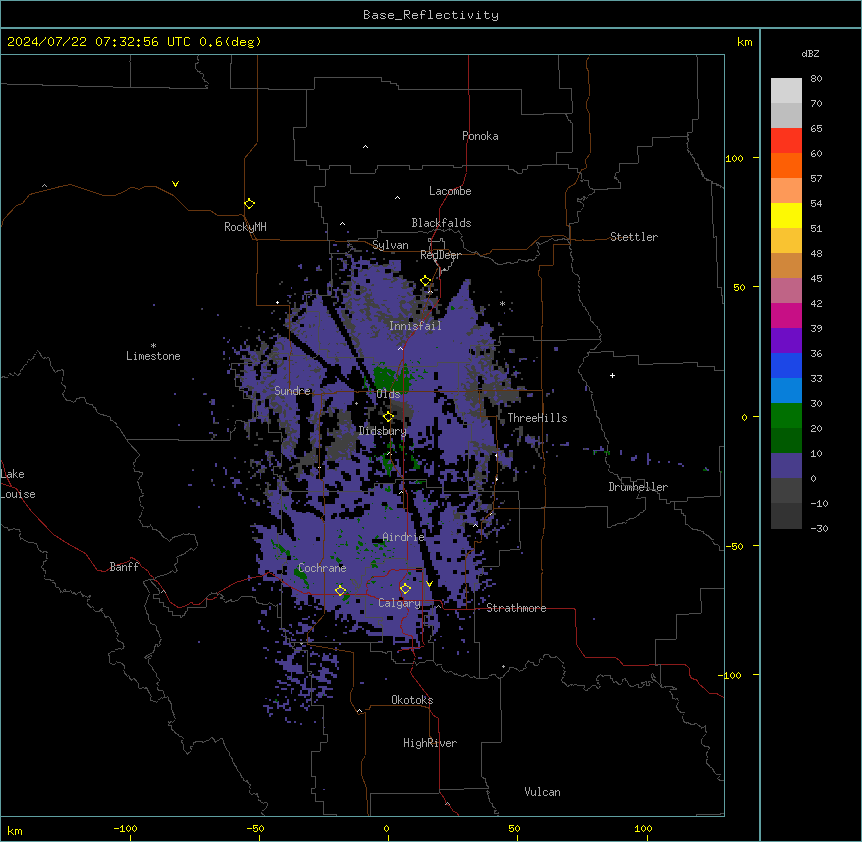
Task: Click the 45 value on dBZ legend
Action: [x=816, y=279]
